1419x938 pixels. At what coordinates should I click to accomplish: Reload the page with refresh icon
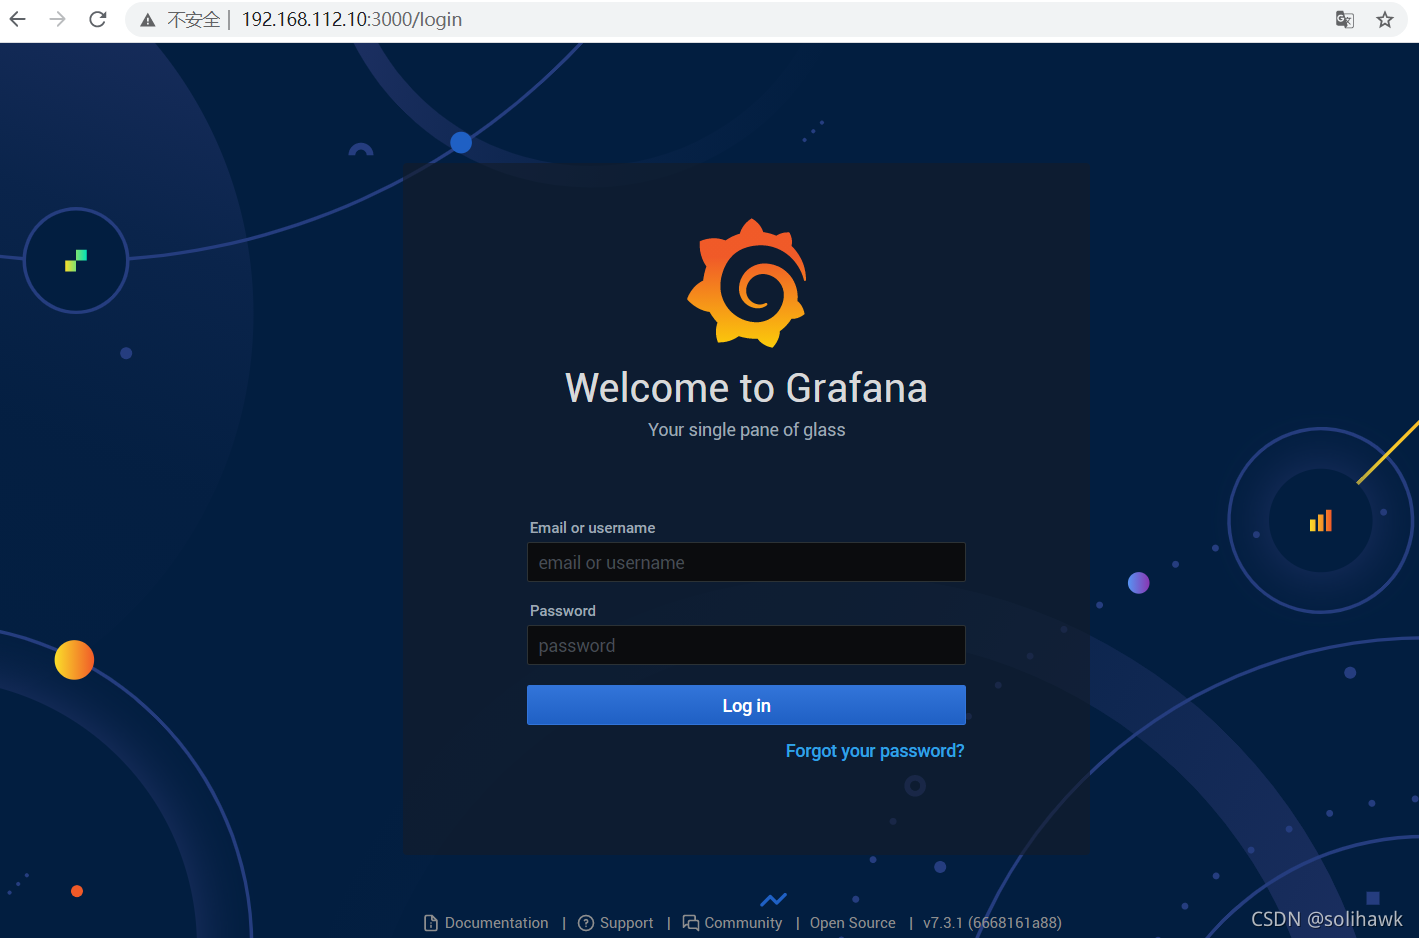click(98, 19)
